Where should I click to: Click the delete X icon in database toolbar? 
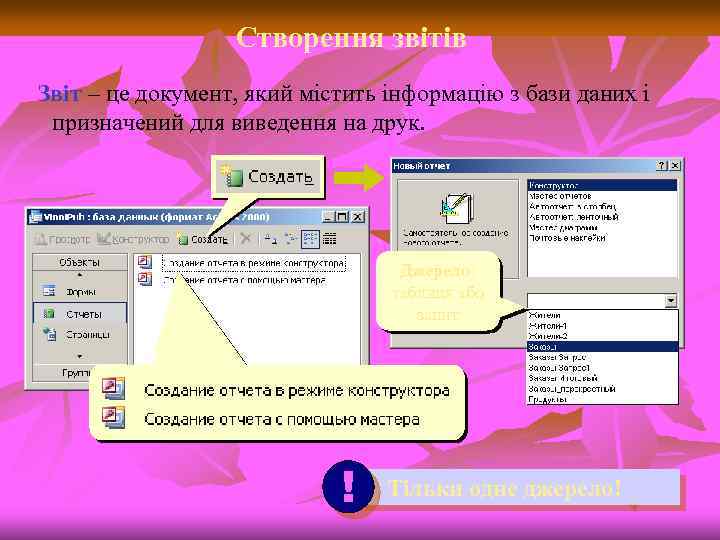tap(246, 238)
